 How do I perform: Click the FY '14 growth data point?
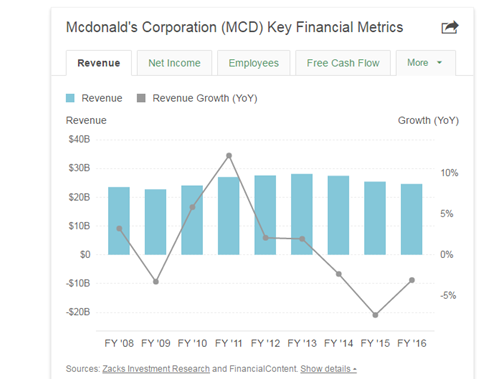click(x=339, y=274)
